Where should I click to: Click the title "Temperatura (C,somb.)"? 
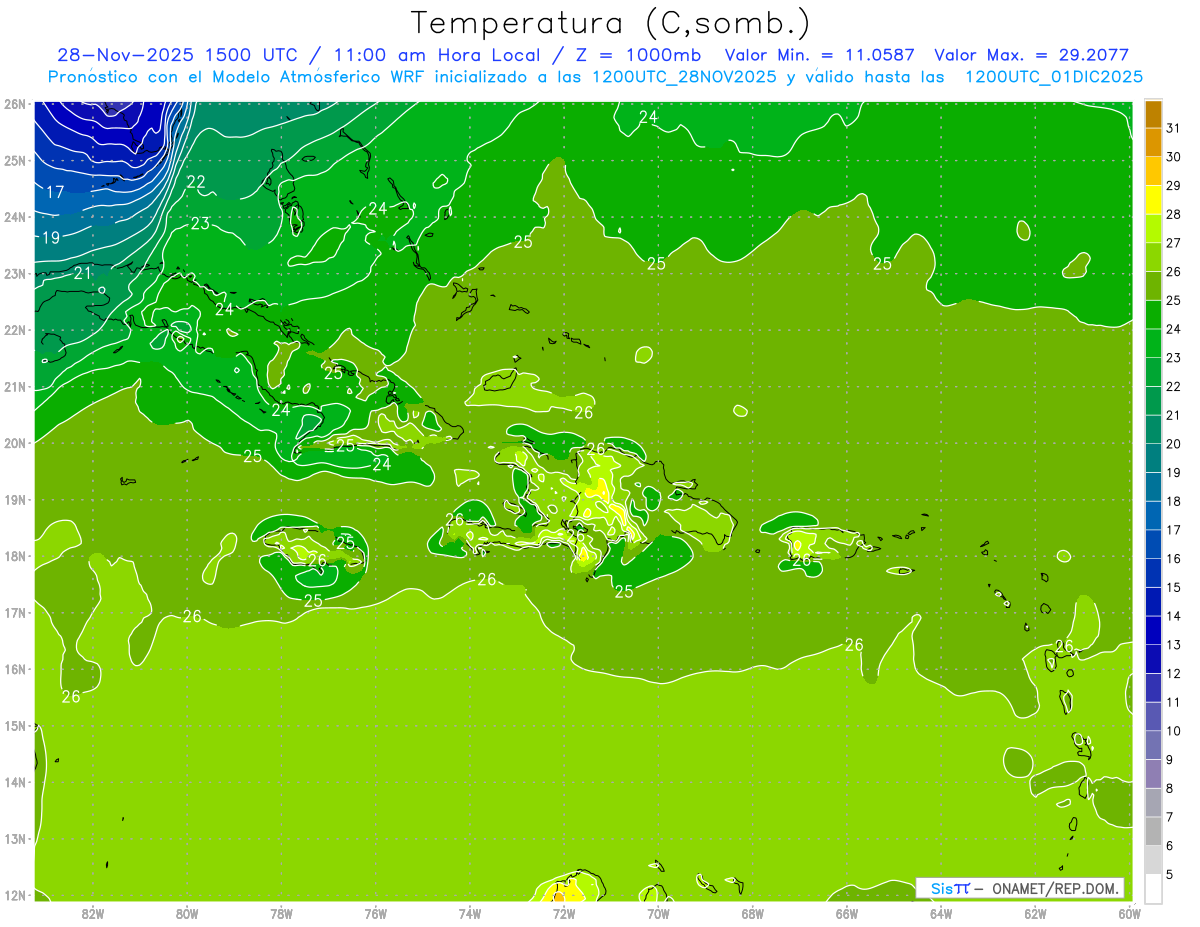pyautogui.click(x=611, y=23)
